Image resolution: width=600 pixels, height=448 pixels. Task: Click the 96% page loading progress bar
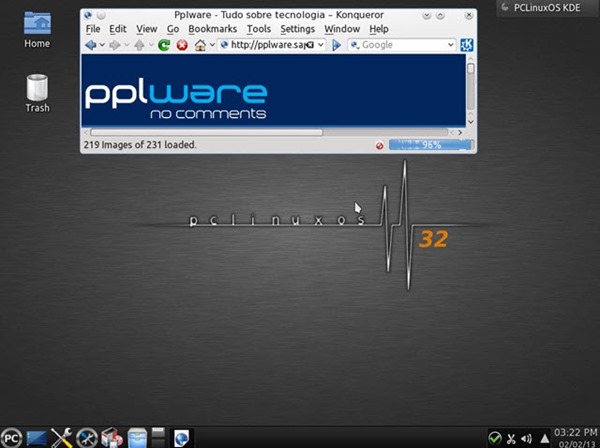tap(431, 145)
